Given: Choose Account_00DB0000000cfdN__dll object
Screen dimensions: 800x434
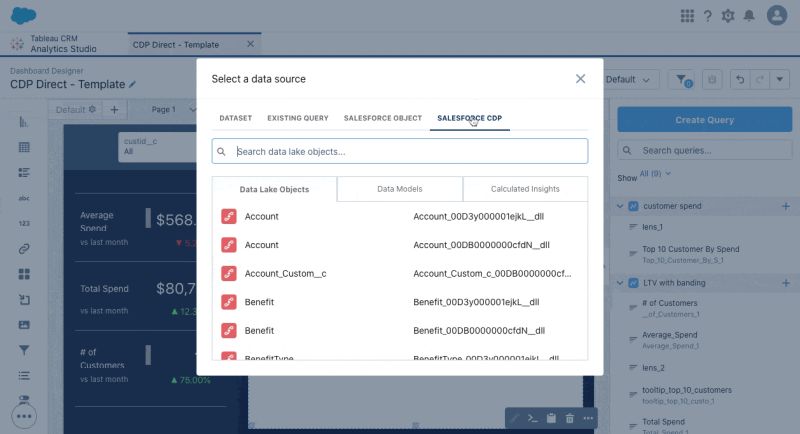Looking at the screenshot, I should (400, 245).
